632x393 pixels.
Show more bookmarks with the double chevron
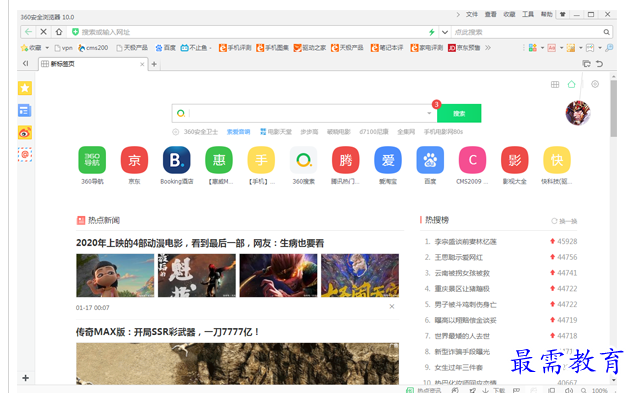pyautogui.click(x=488, y=48)
